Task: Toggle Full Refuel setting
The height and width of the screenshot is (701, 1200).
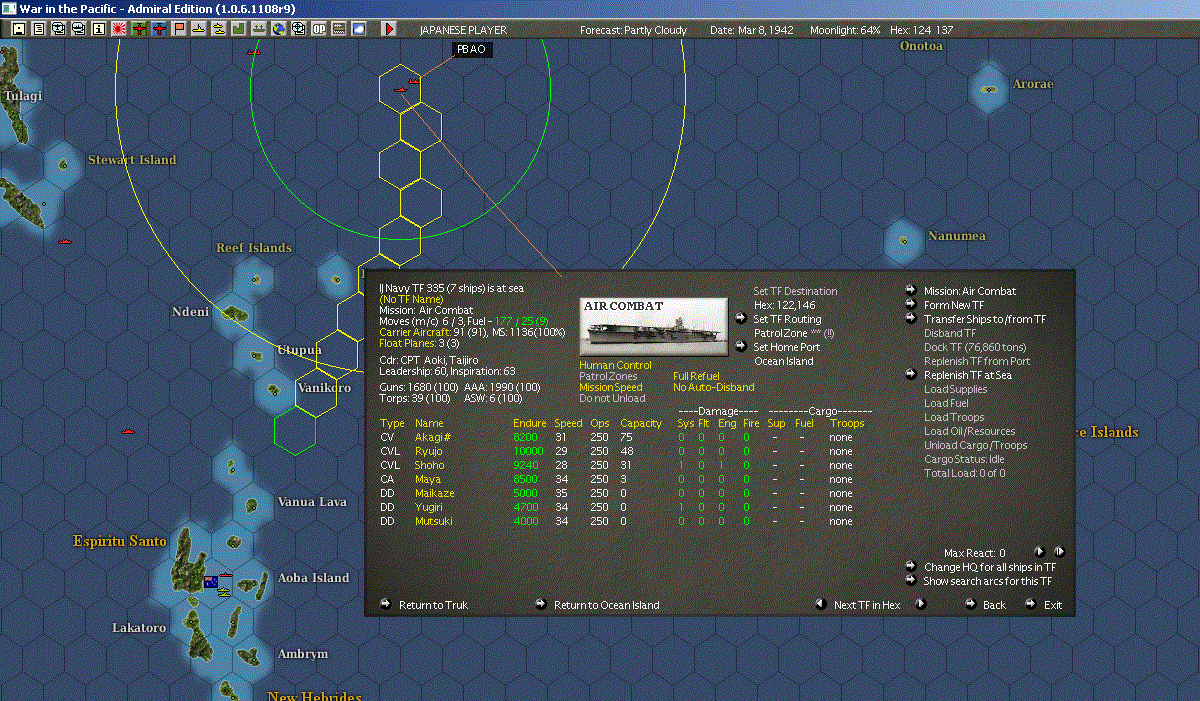Action: pyautogui.click(x=696, y=376)
